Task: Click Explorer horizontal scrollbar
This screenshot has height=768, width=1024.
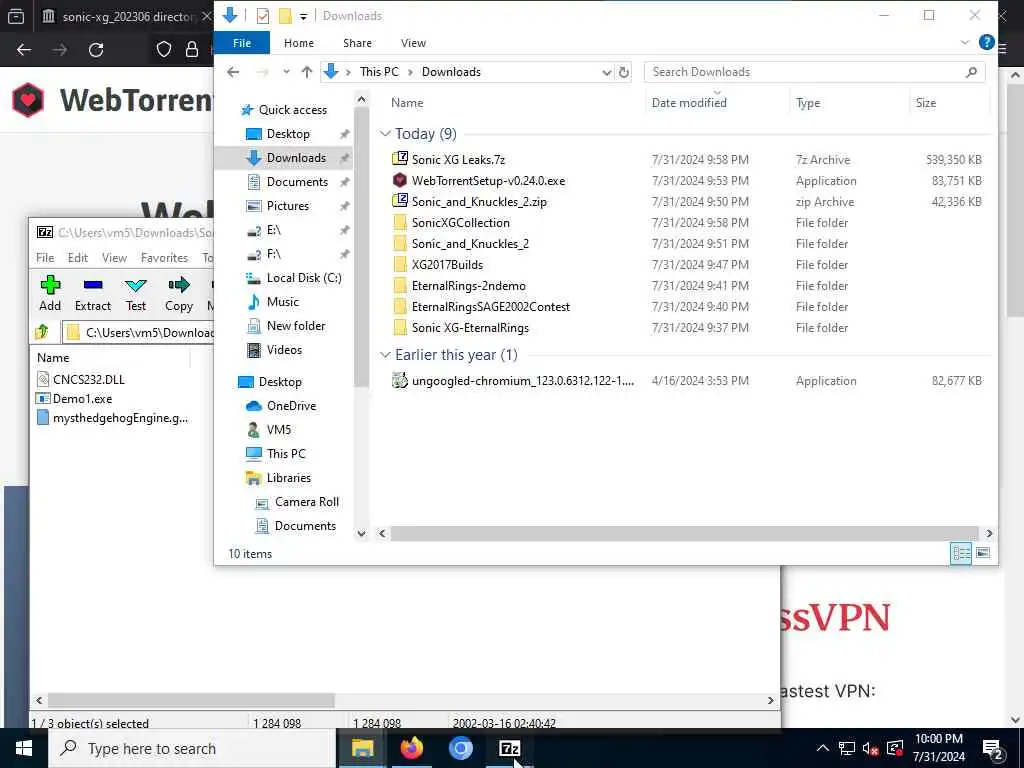Action: pos(684,534)
